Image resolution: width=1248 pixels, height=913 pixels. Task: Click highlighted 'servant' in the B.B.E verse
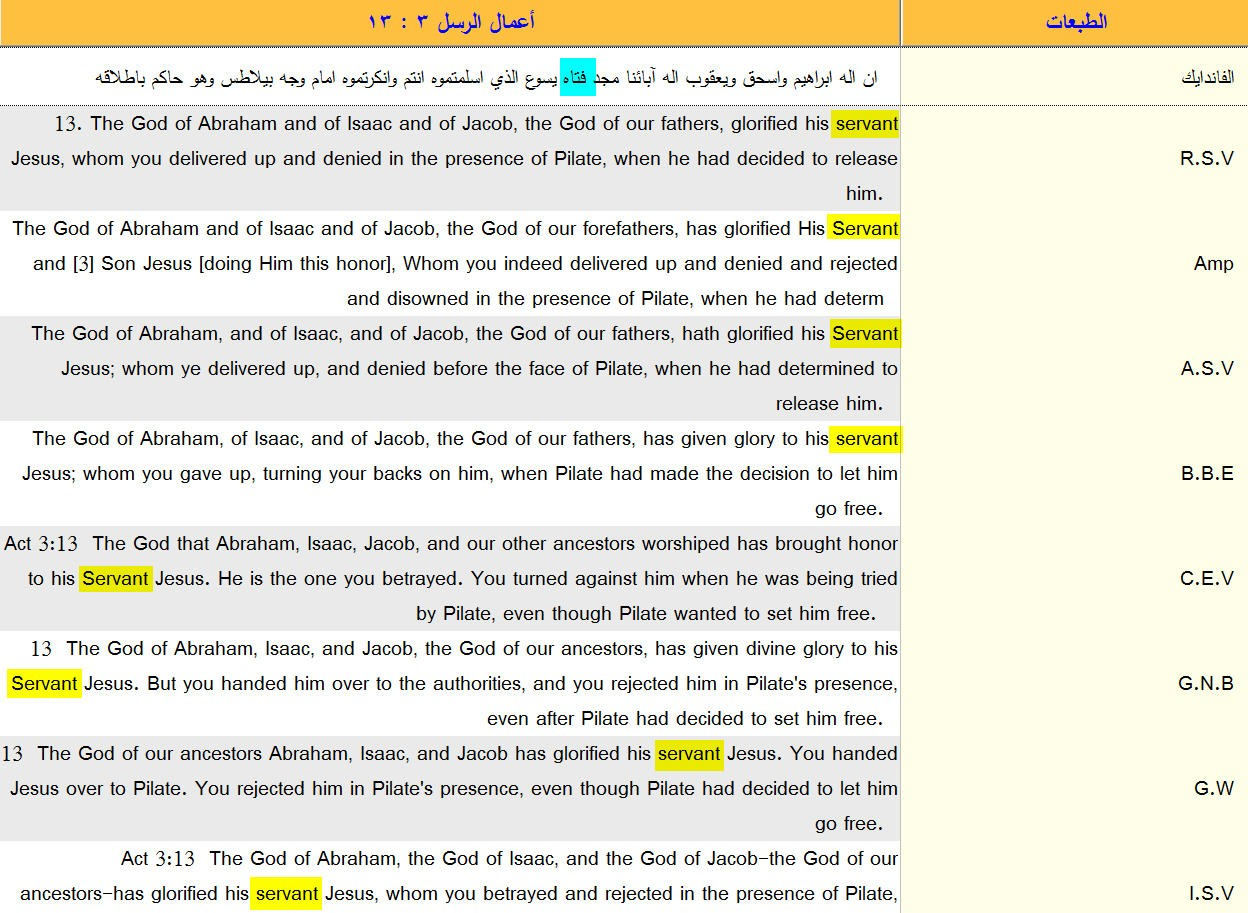(866, 439)
